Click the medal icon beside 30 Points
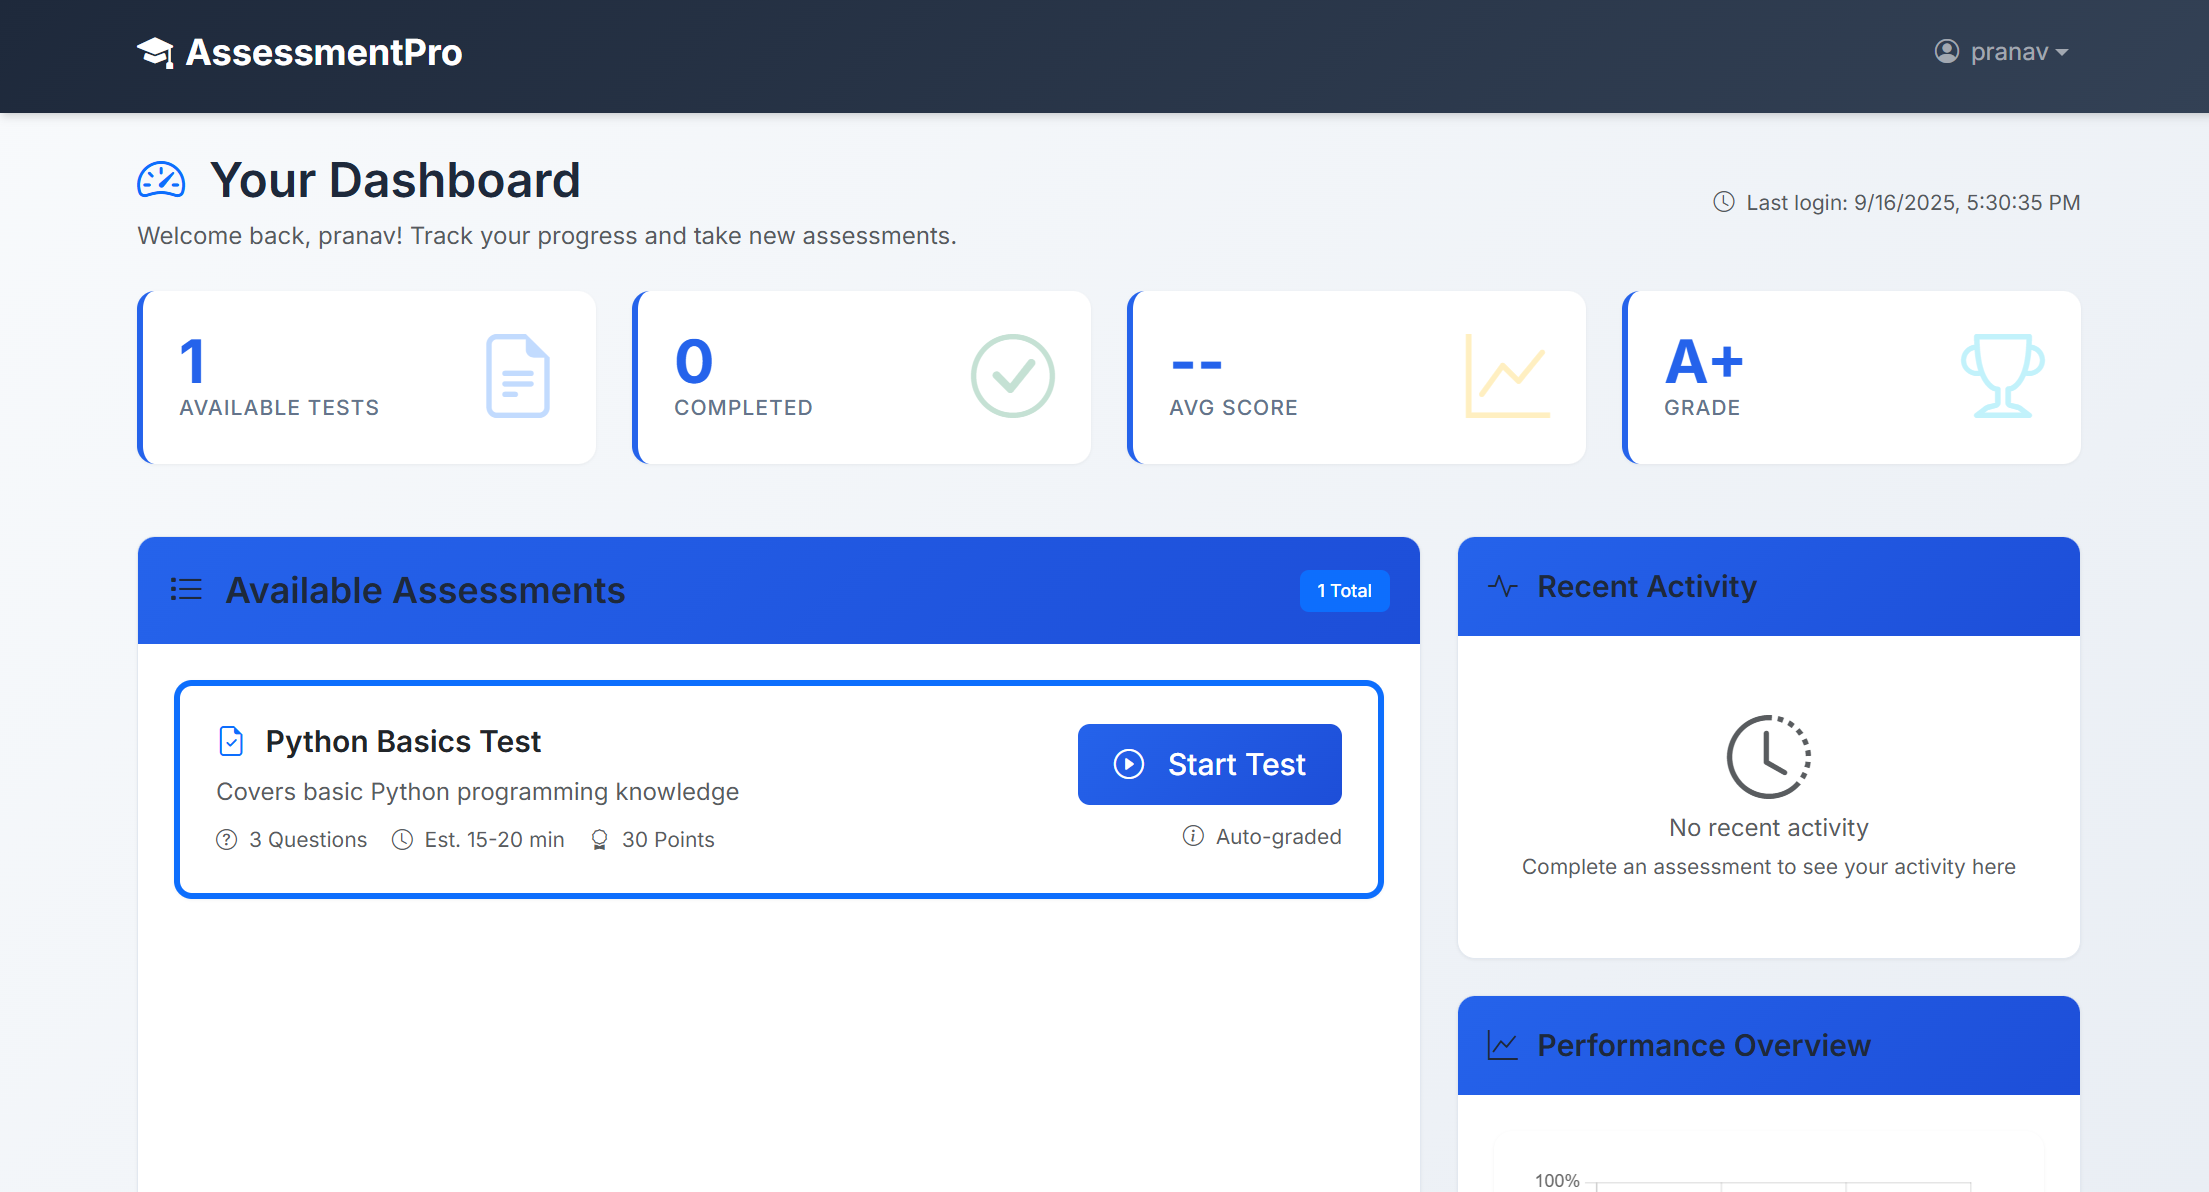Viewport: 2209px width, 1192px height. 600,839
